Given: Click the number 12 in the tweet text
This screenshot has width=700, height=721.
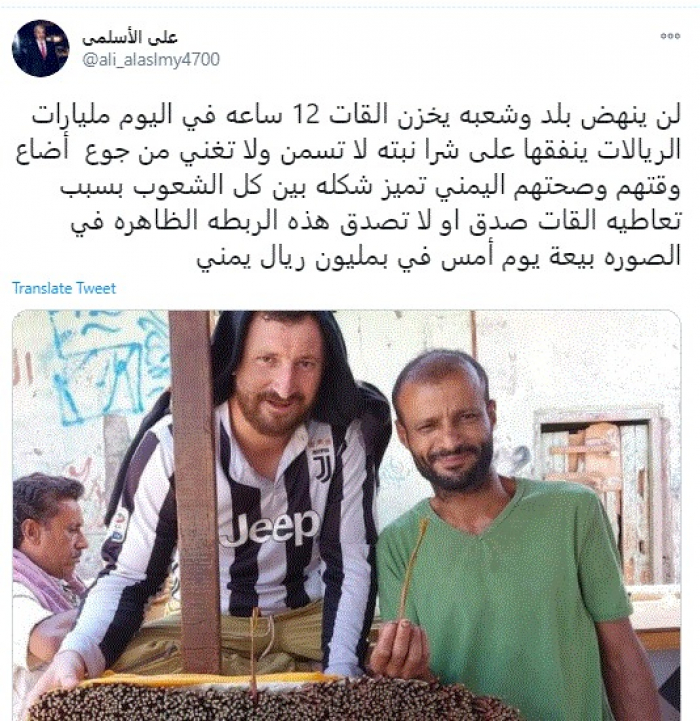Looking at the screenshot, I should pyautogui.click(x=306, y=114).
